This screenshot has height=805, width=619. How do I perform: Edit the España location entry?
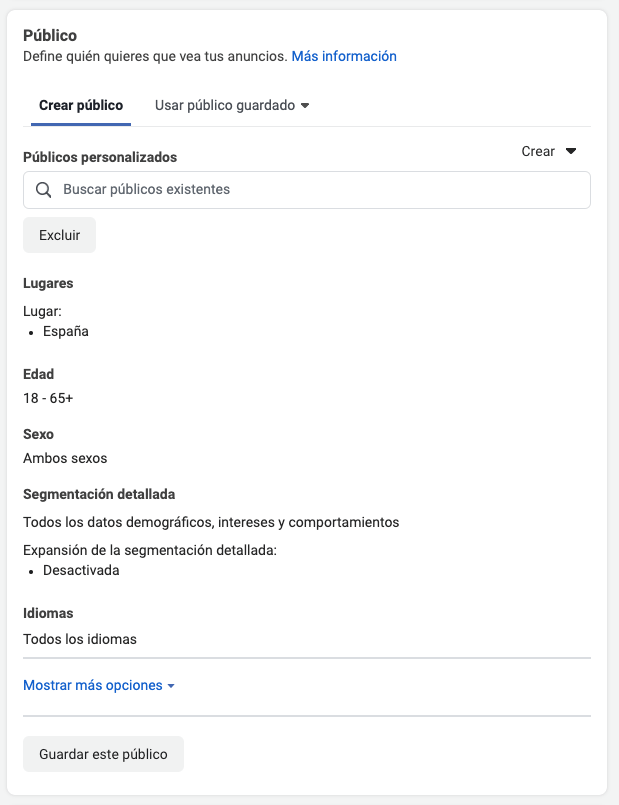coord(66,331)
